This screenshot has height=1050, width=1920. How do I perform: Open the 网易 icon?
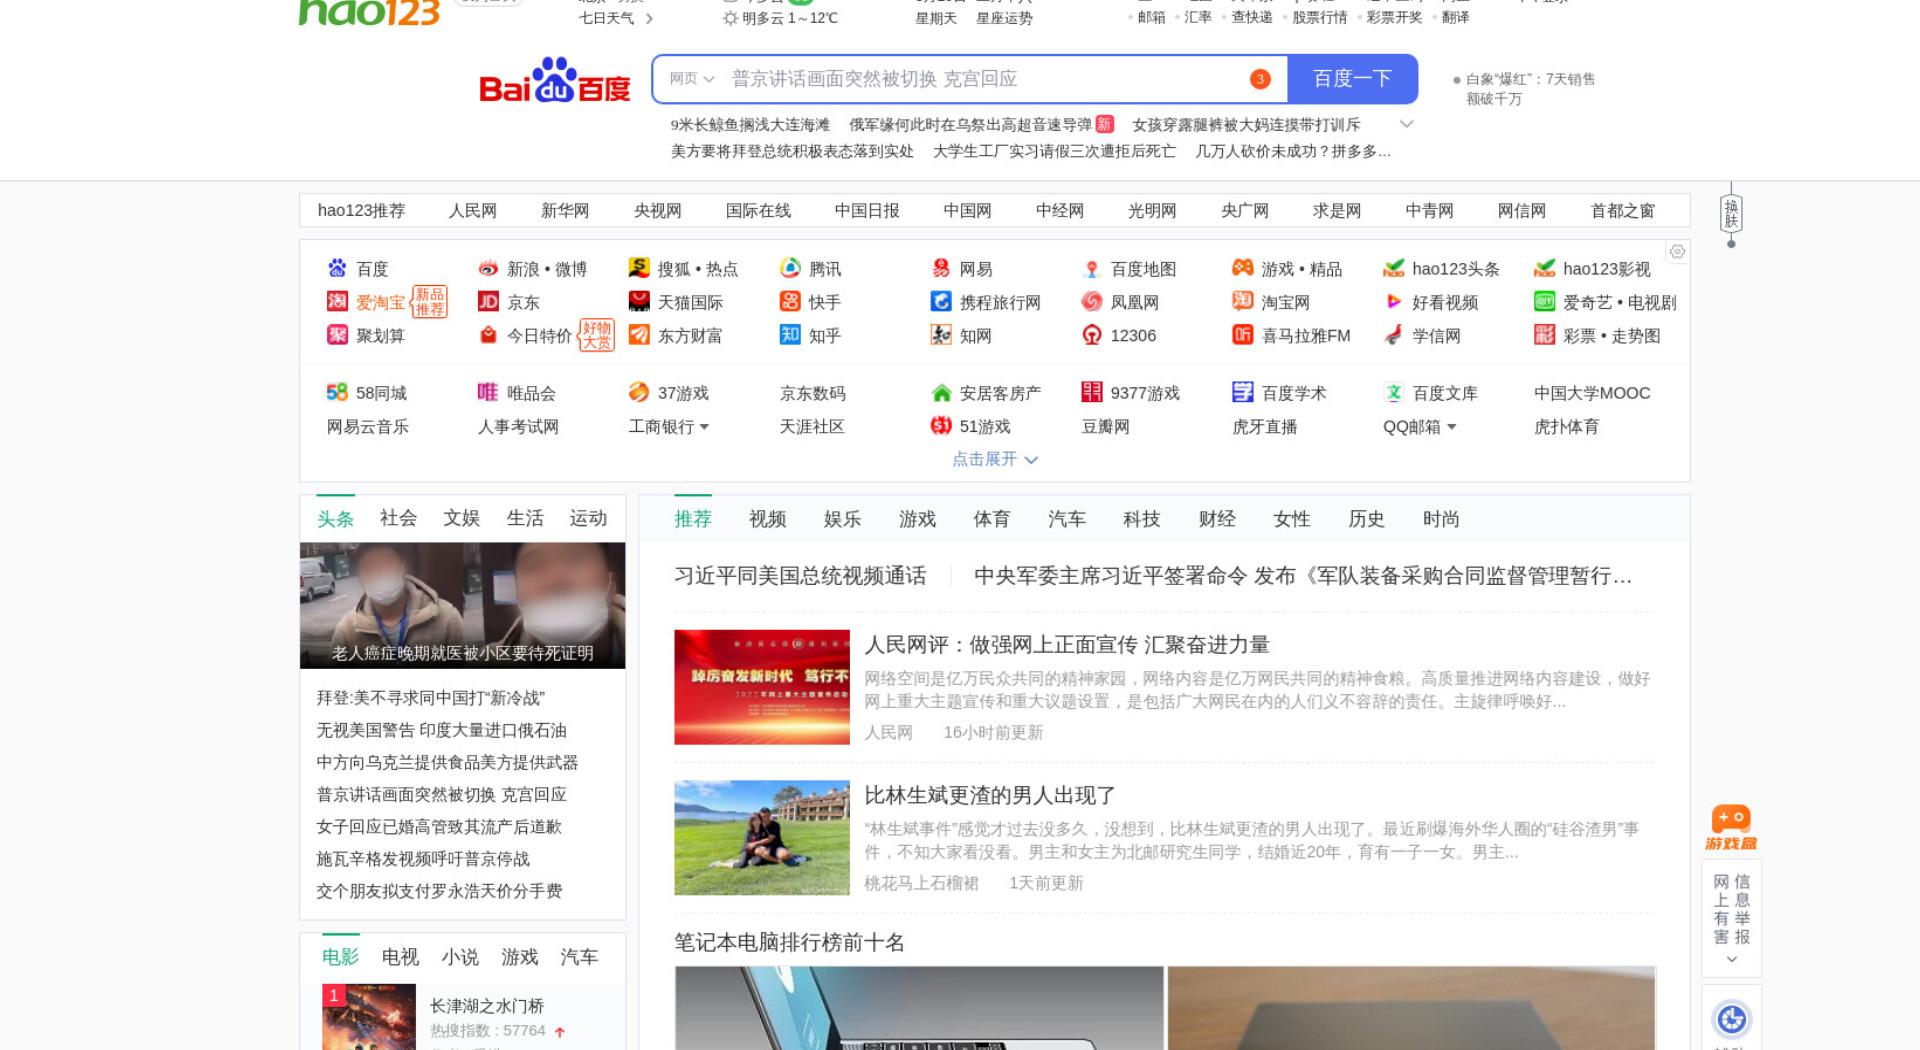[941, 268]
